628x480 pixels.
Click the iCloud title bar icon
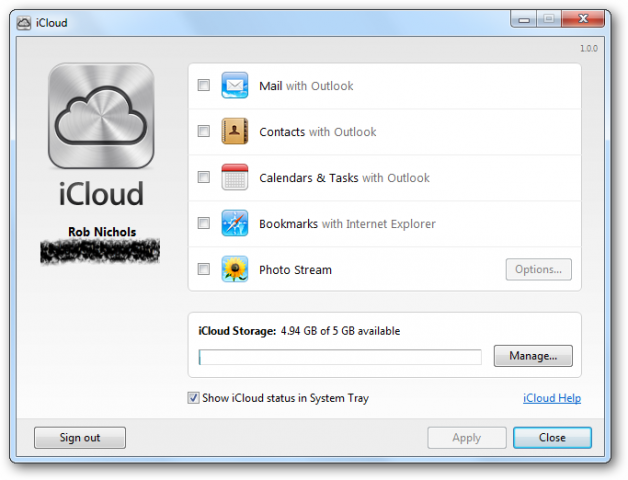pyautogui.click(x=24, y=23)
